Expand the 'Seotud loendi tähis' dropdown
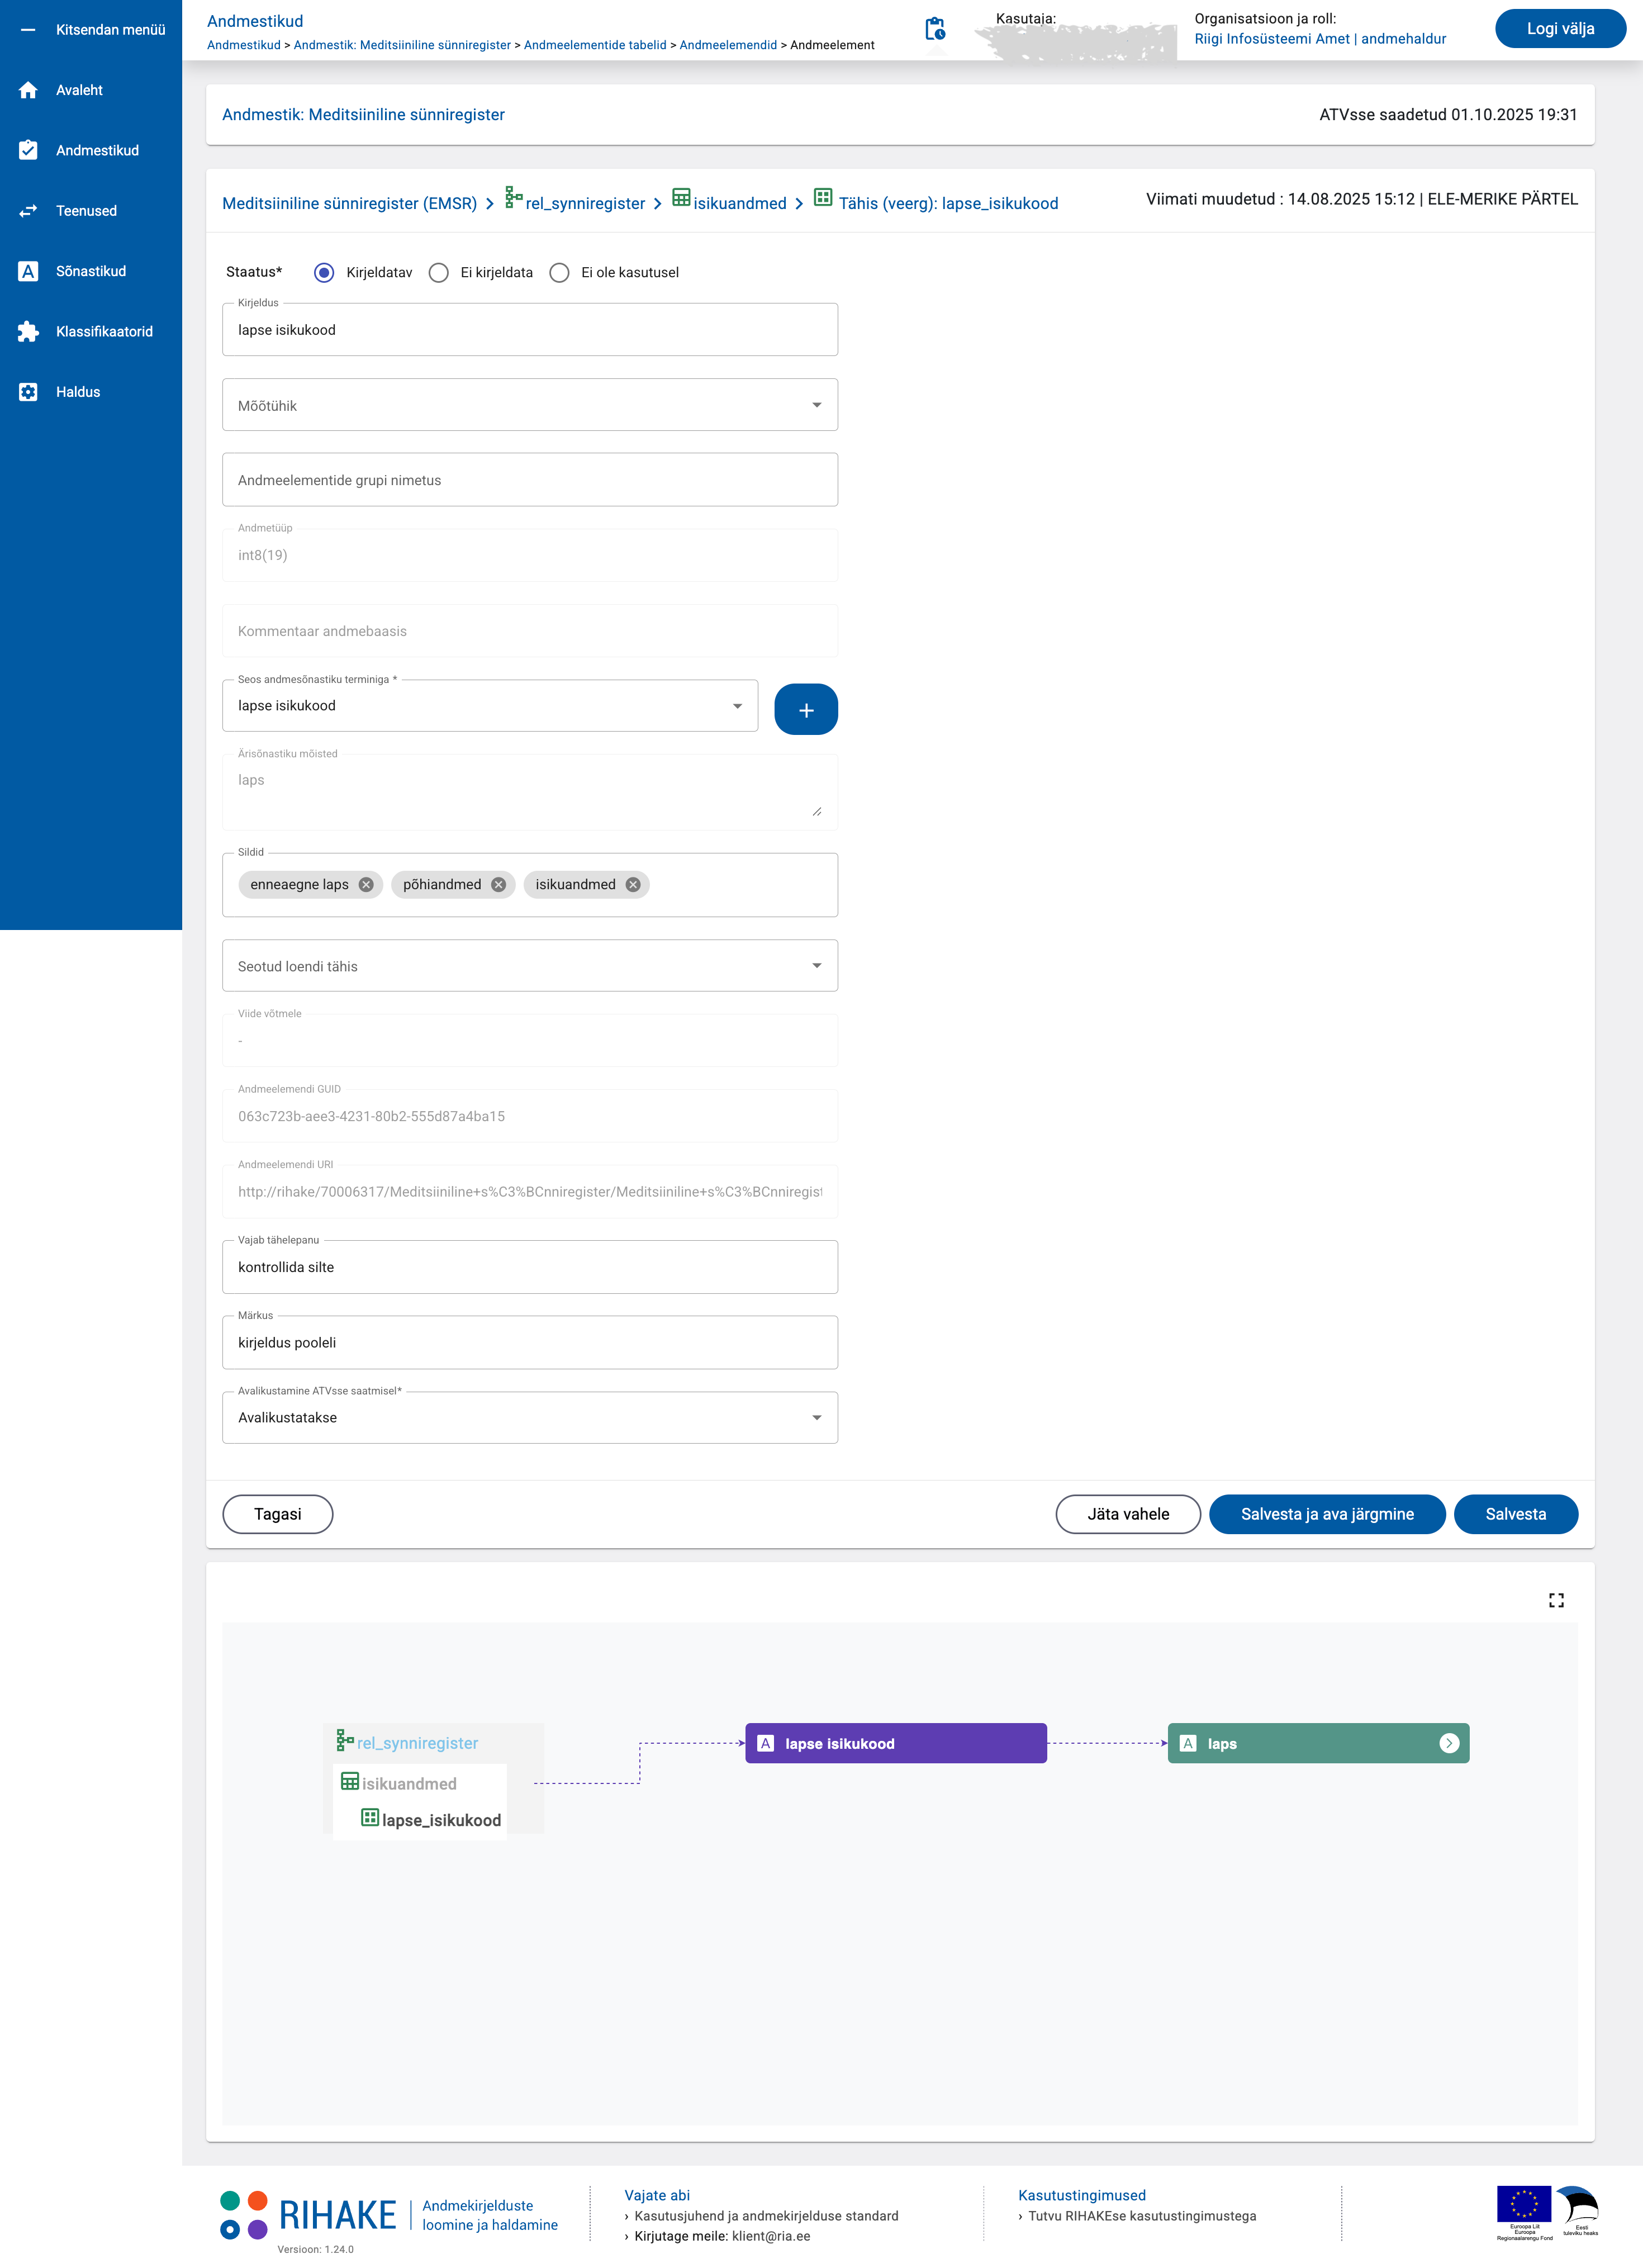 (x=529, y=966)
